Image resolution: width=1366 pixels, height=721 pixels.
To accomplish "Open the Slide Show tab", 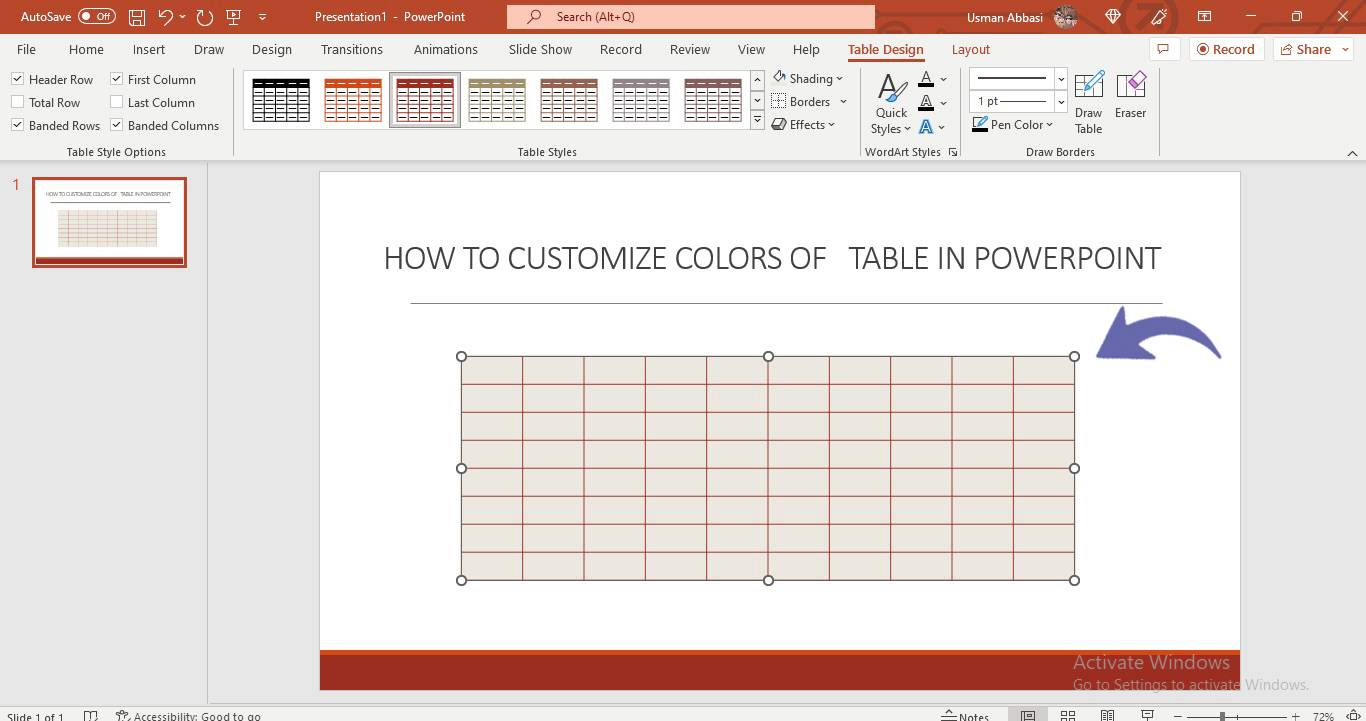I will [540, 49].
